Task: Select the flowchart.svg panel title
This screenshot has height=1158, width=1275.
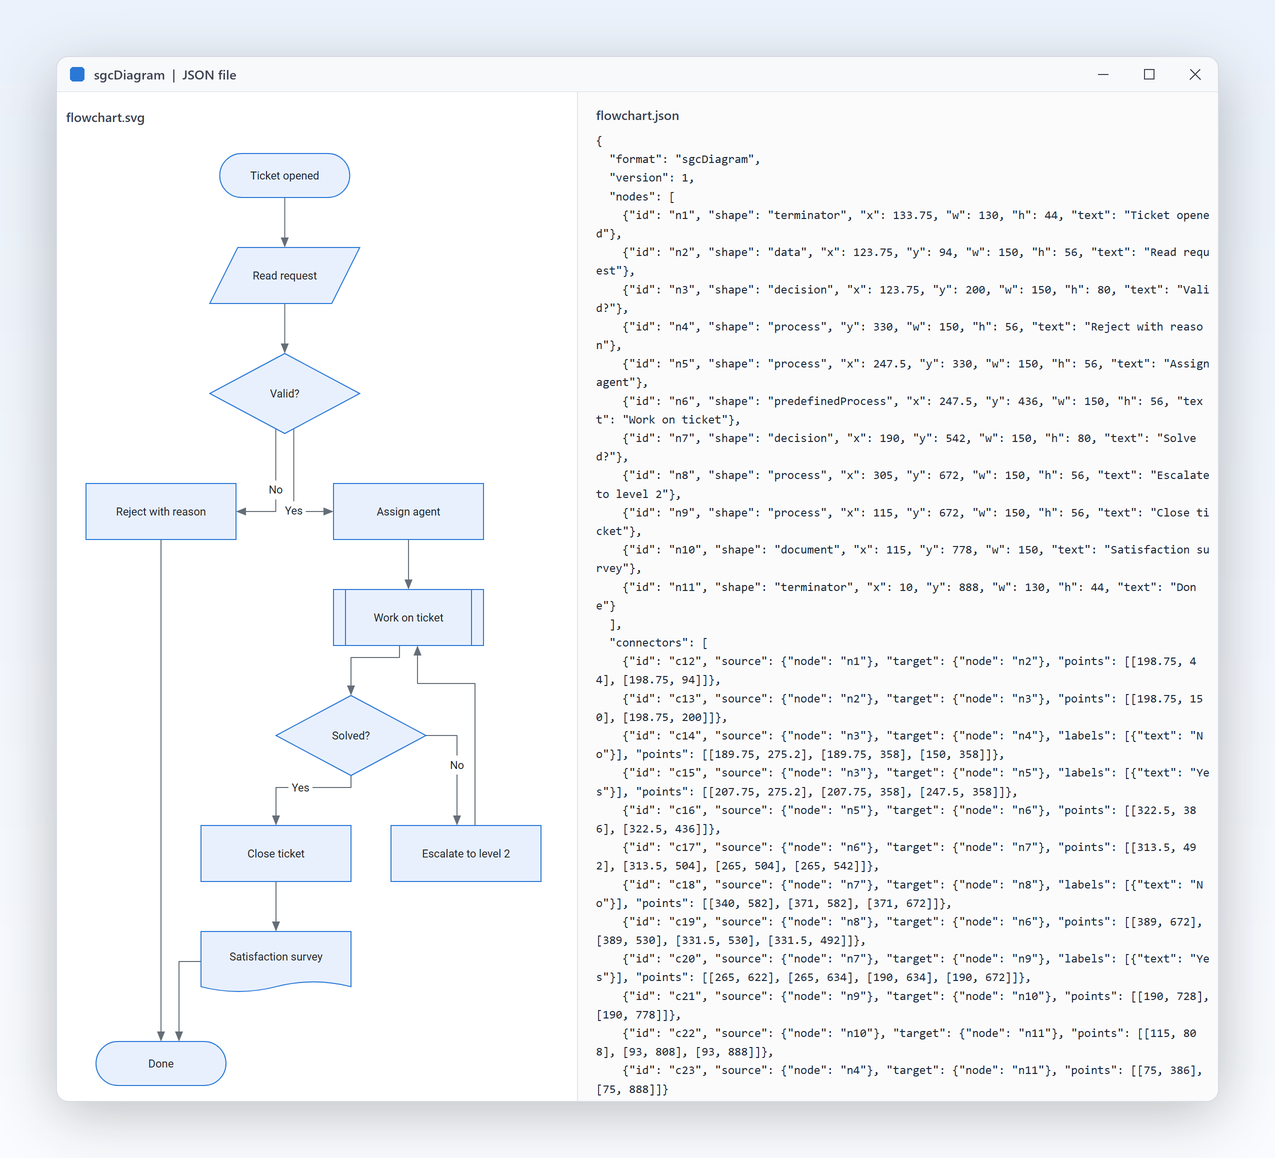Action: pyautogui.click(x=105, y=118)
